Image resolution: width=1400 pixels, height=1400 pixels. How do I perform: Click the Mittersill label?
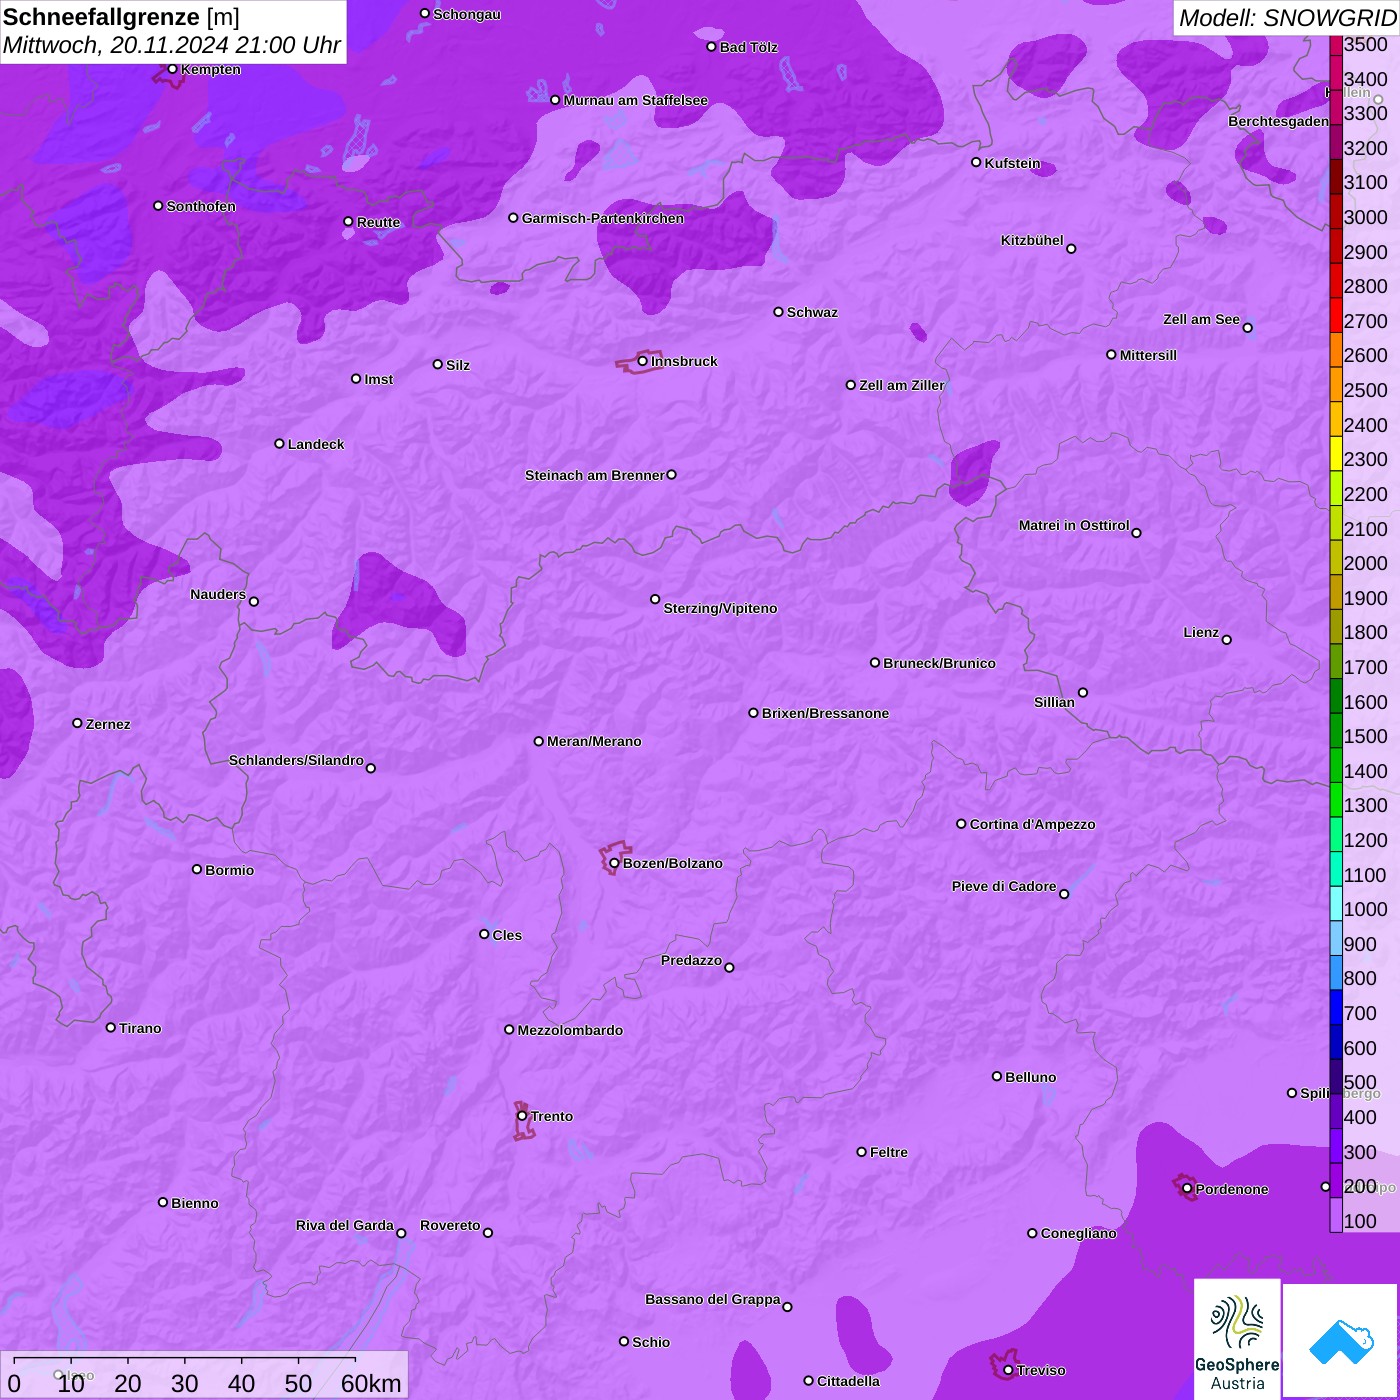tap(1148, 355)
